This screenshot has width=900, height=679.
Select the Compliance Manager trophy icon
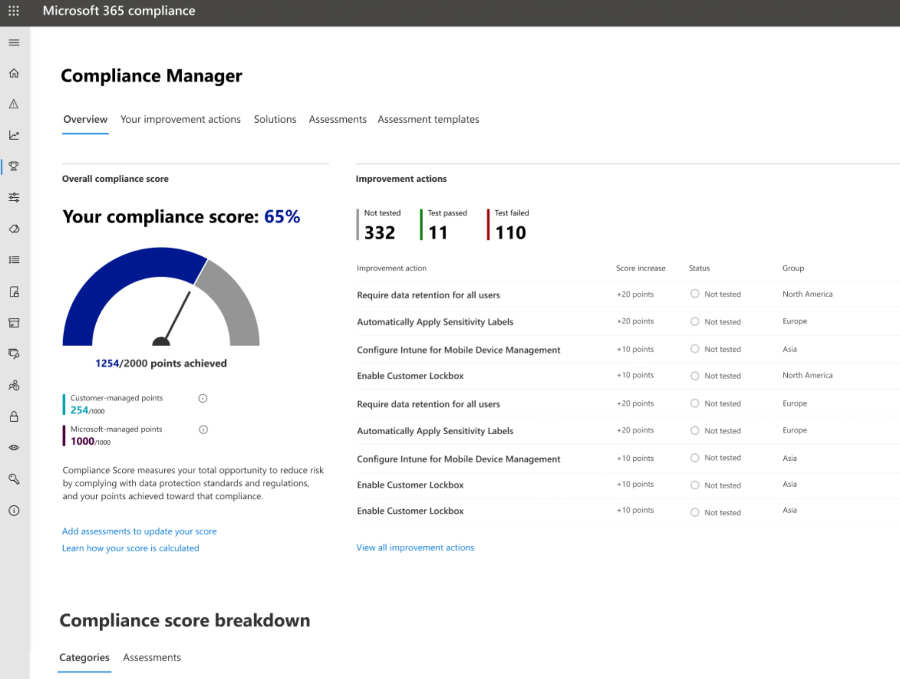(x=14, y=166)
